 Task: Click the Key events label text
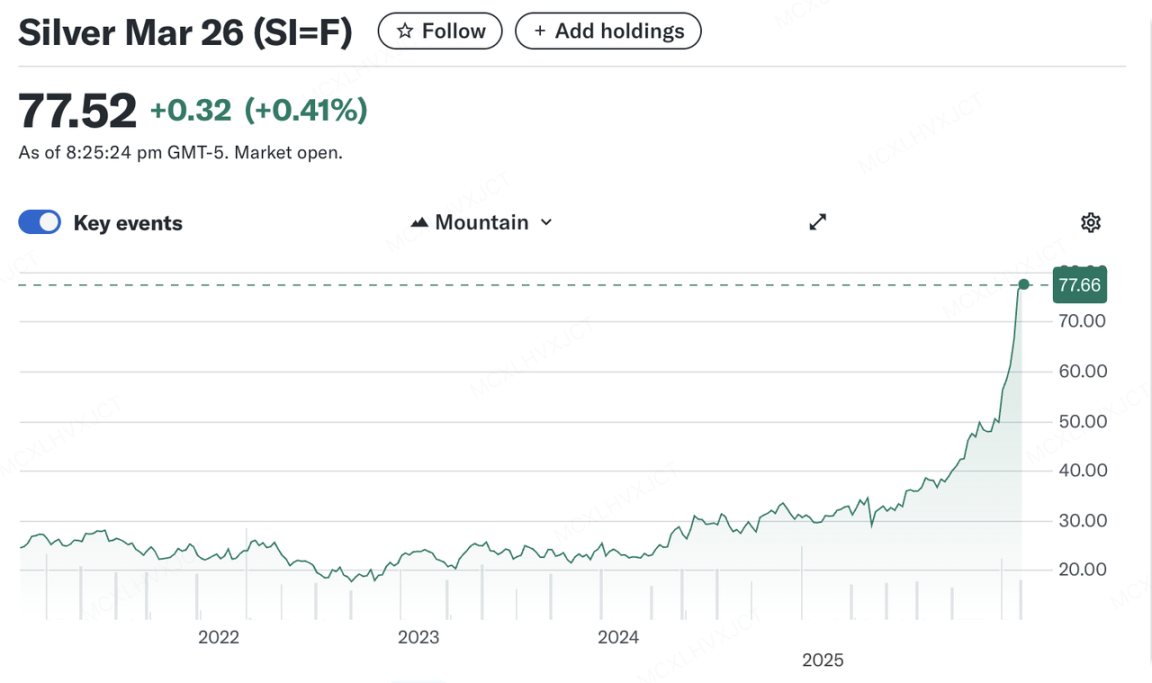tap(128, 223)
